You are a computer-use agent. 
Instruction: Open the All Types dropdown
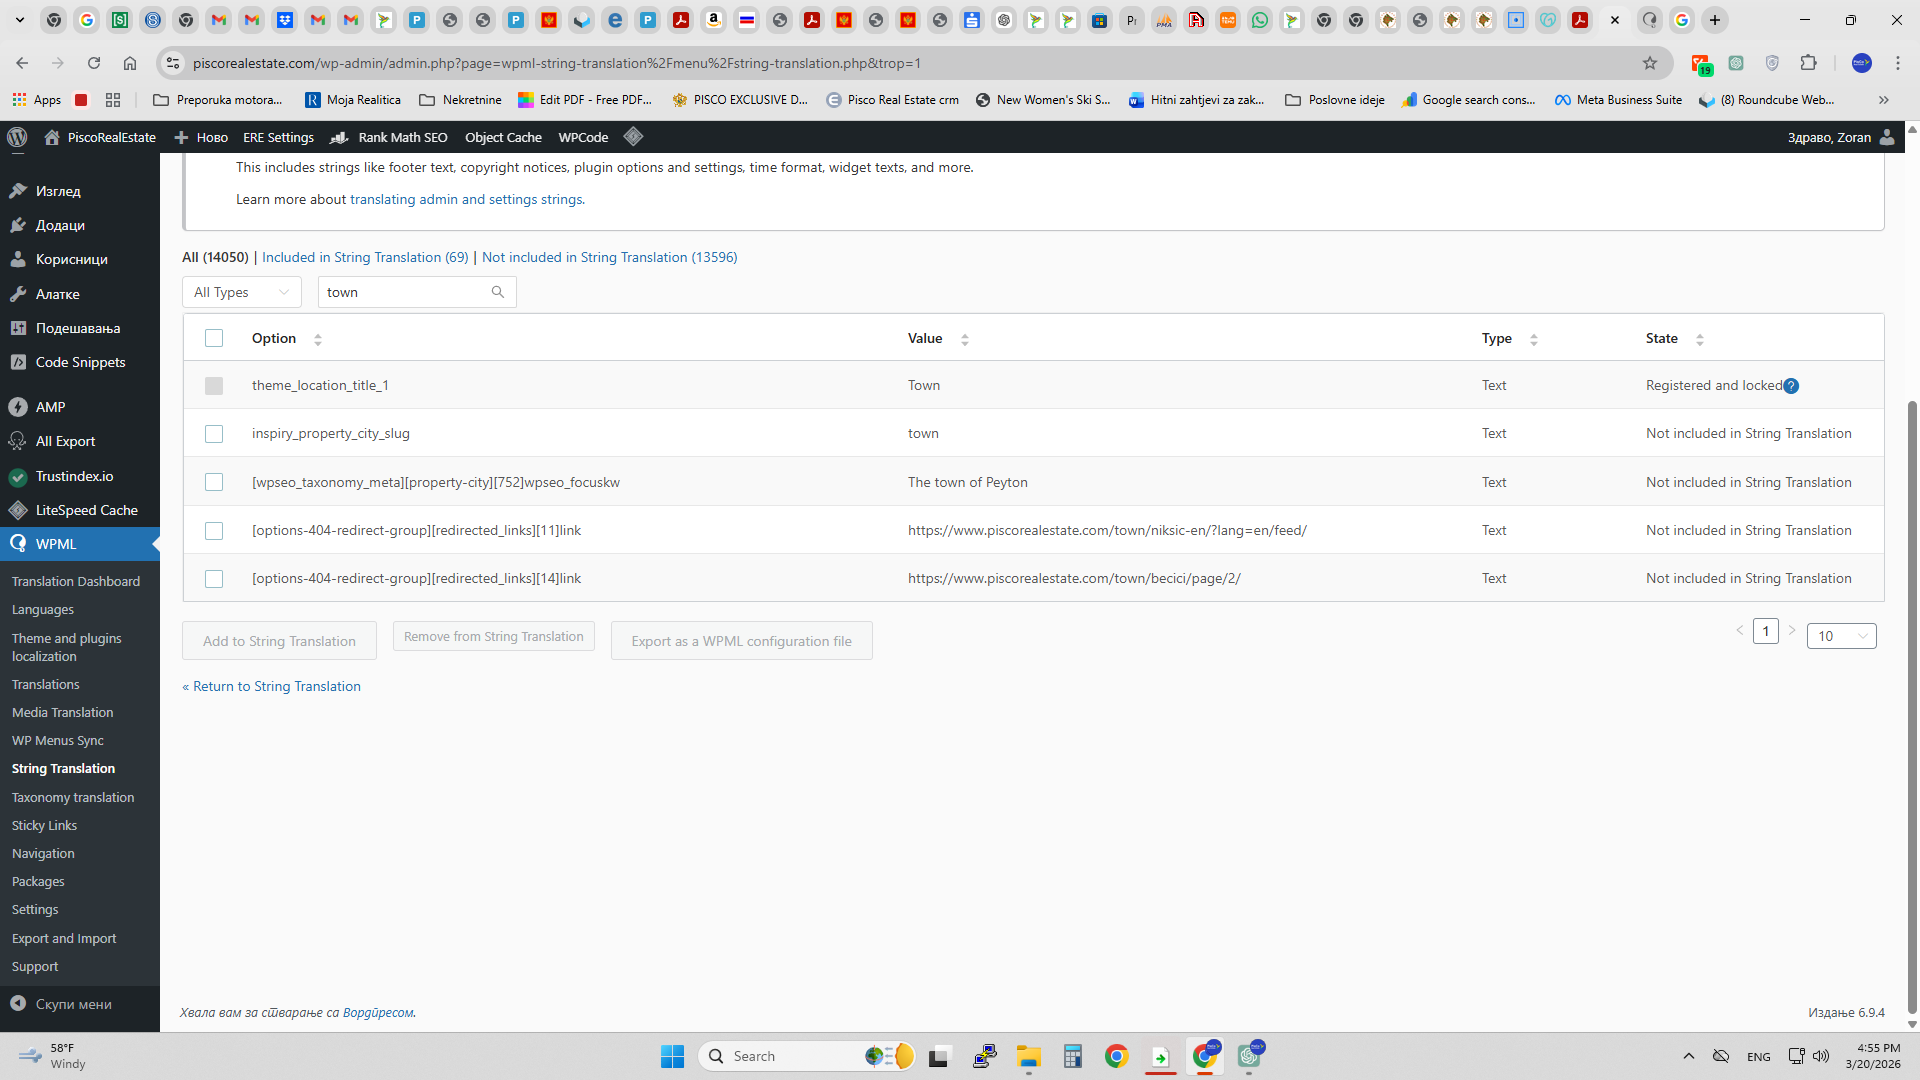click(x=241, y=292)
